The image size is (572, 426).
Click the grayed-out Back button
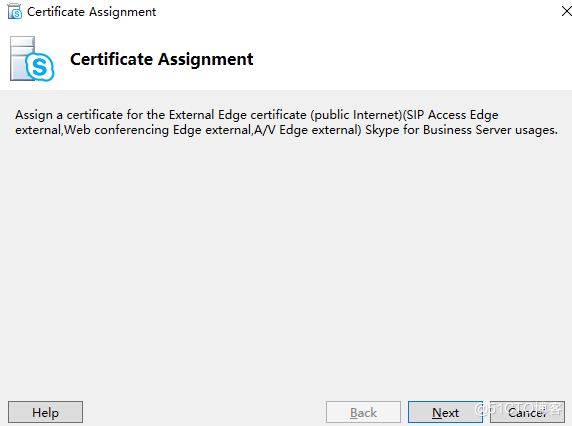coord(363,413)
